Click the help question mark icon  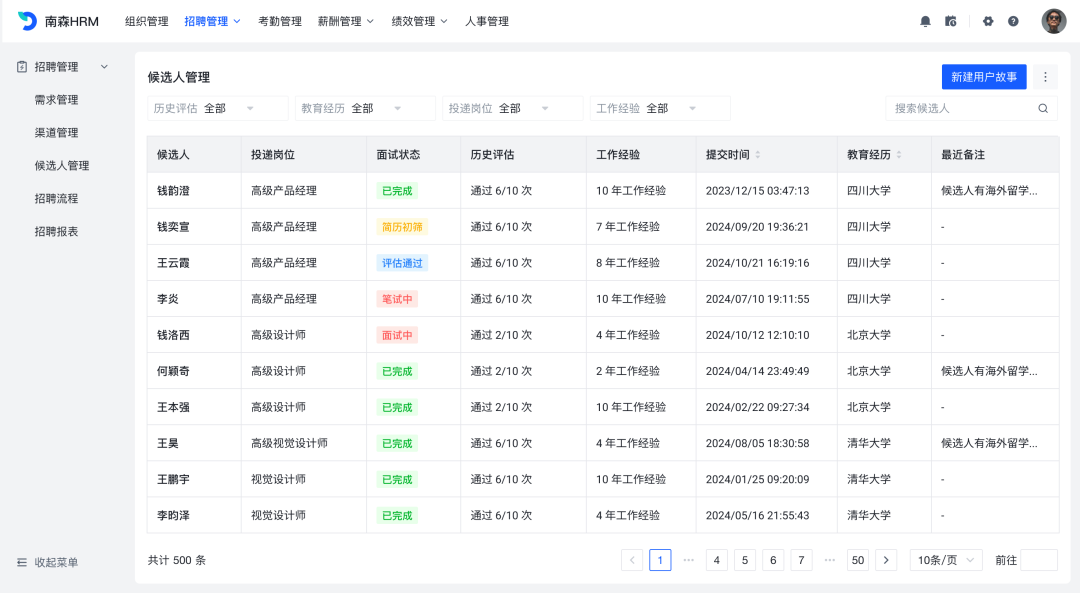tap(1013, 21)
